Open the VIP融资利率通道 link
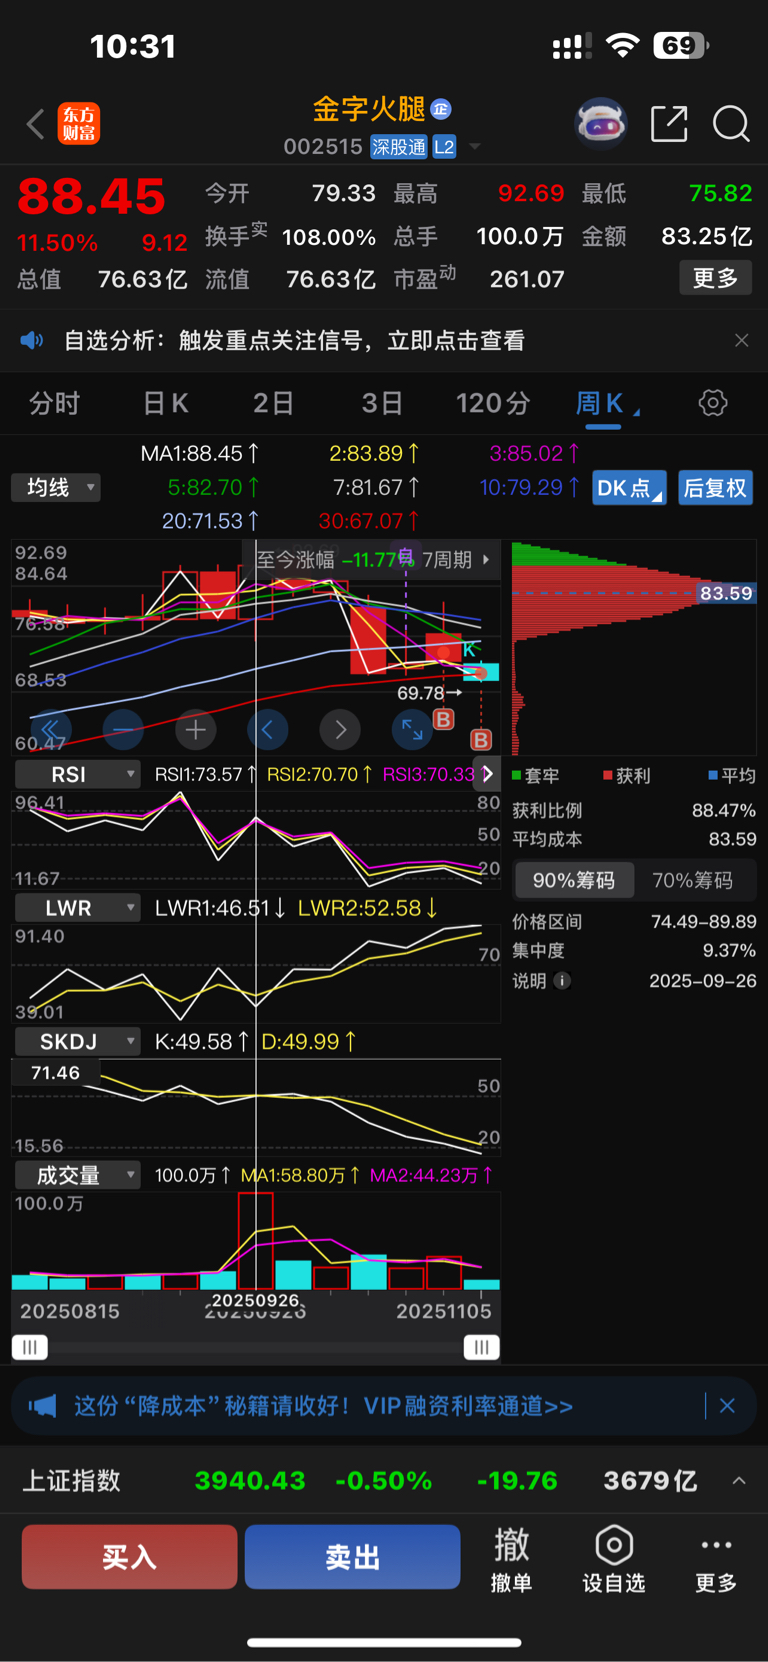The image size is (768, 1662). pos(468,1406)
